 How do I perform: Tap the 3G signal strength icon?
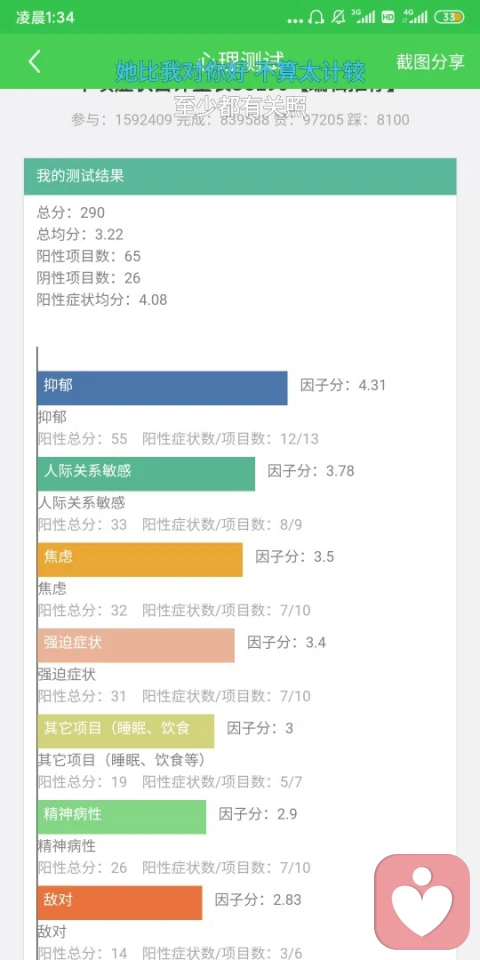[362, 17]
